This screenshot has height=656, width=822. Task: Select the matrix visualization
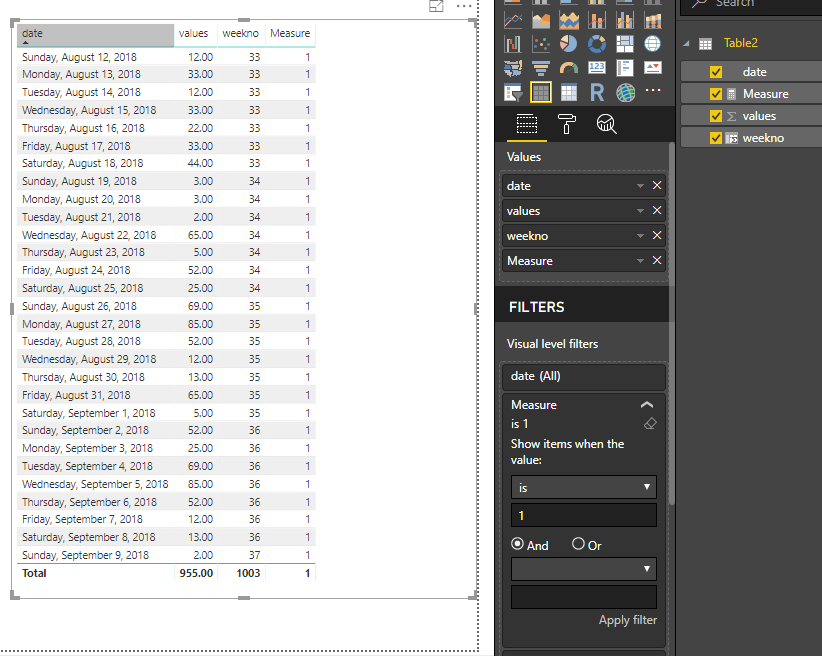pyautogui.click(x=569, y=93)
